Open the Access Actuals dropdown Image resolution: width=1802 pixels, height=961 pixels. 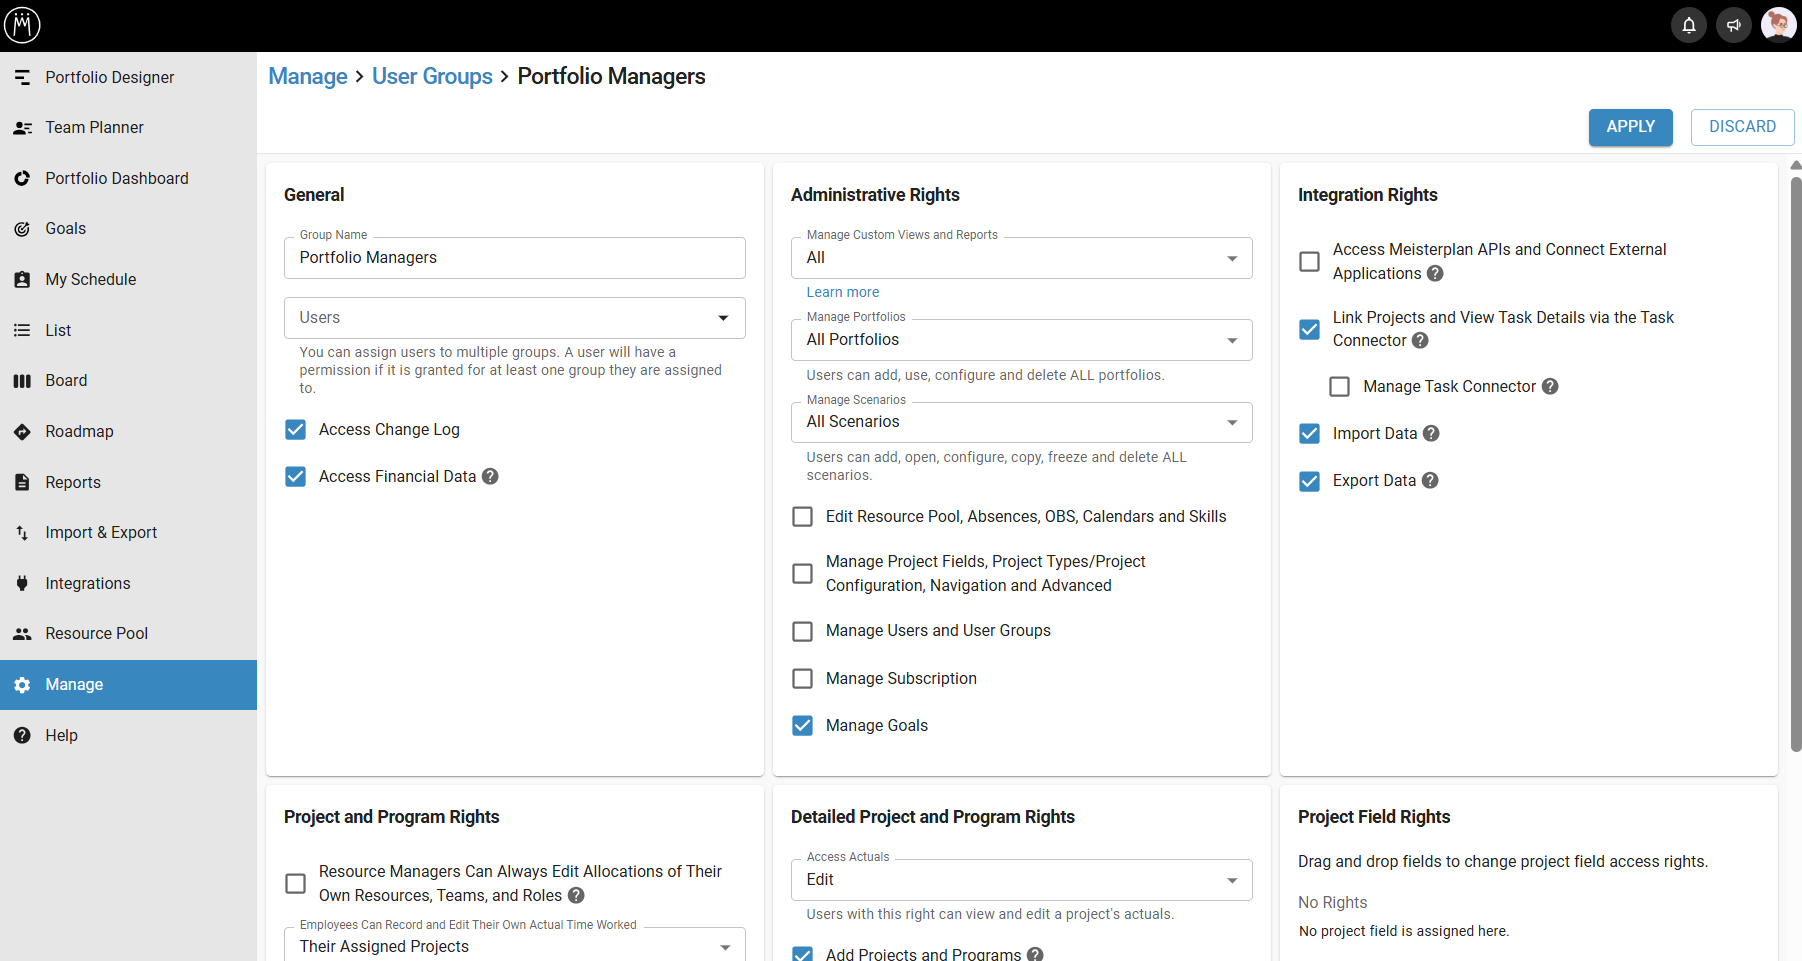1021,880
